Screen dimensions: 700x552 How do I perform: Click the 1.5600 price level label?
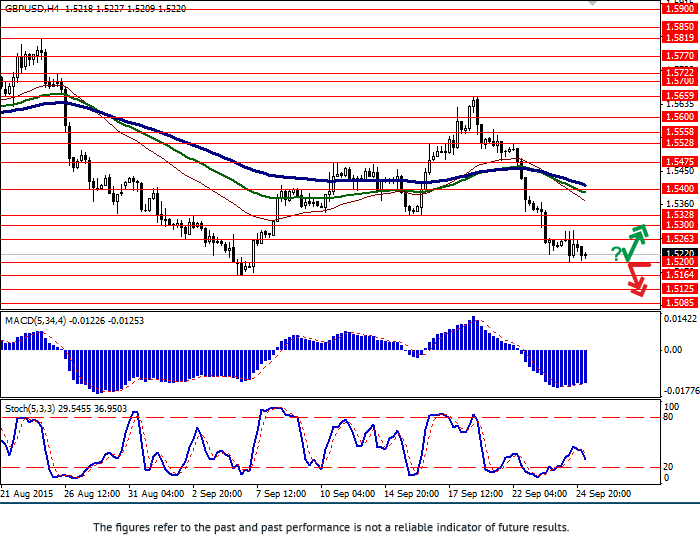pyautogui.click(x=680, y=117)
